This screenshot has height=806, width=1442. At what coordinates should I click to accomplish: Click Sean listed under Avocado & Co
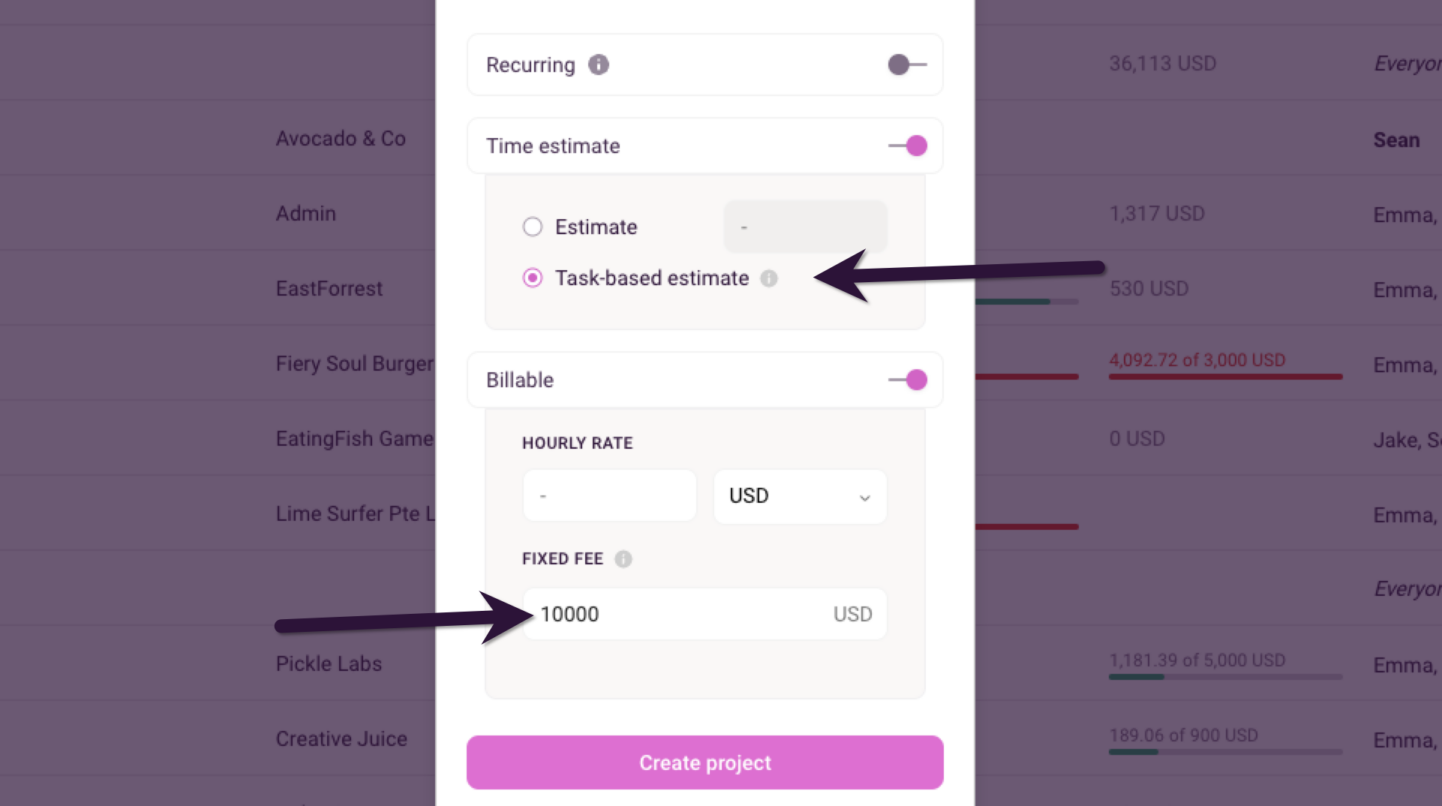1396,140
